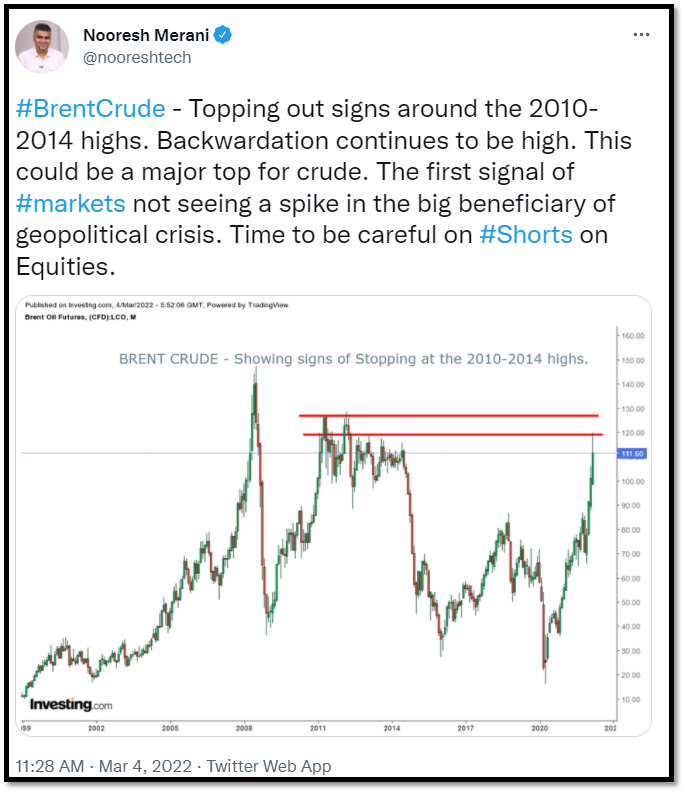Viewport: 685px width, 793px height.
Task: Open Nooresh Merani's profile picture
Action: pyautogui.click(x=41, y=47)
